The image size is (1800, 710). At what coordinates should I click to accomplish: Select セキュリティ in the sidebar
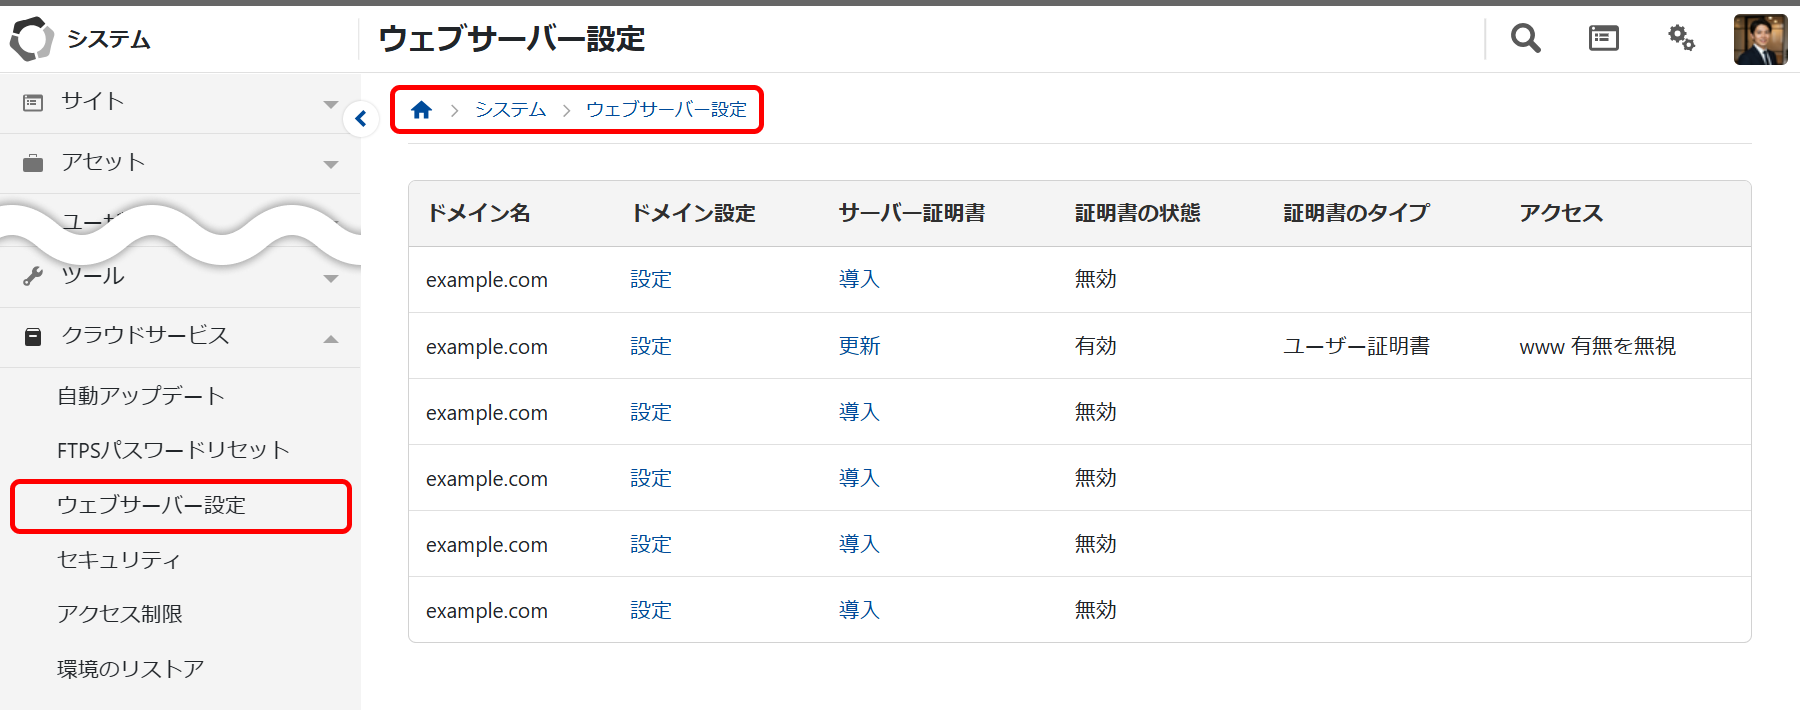119,560
